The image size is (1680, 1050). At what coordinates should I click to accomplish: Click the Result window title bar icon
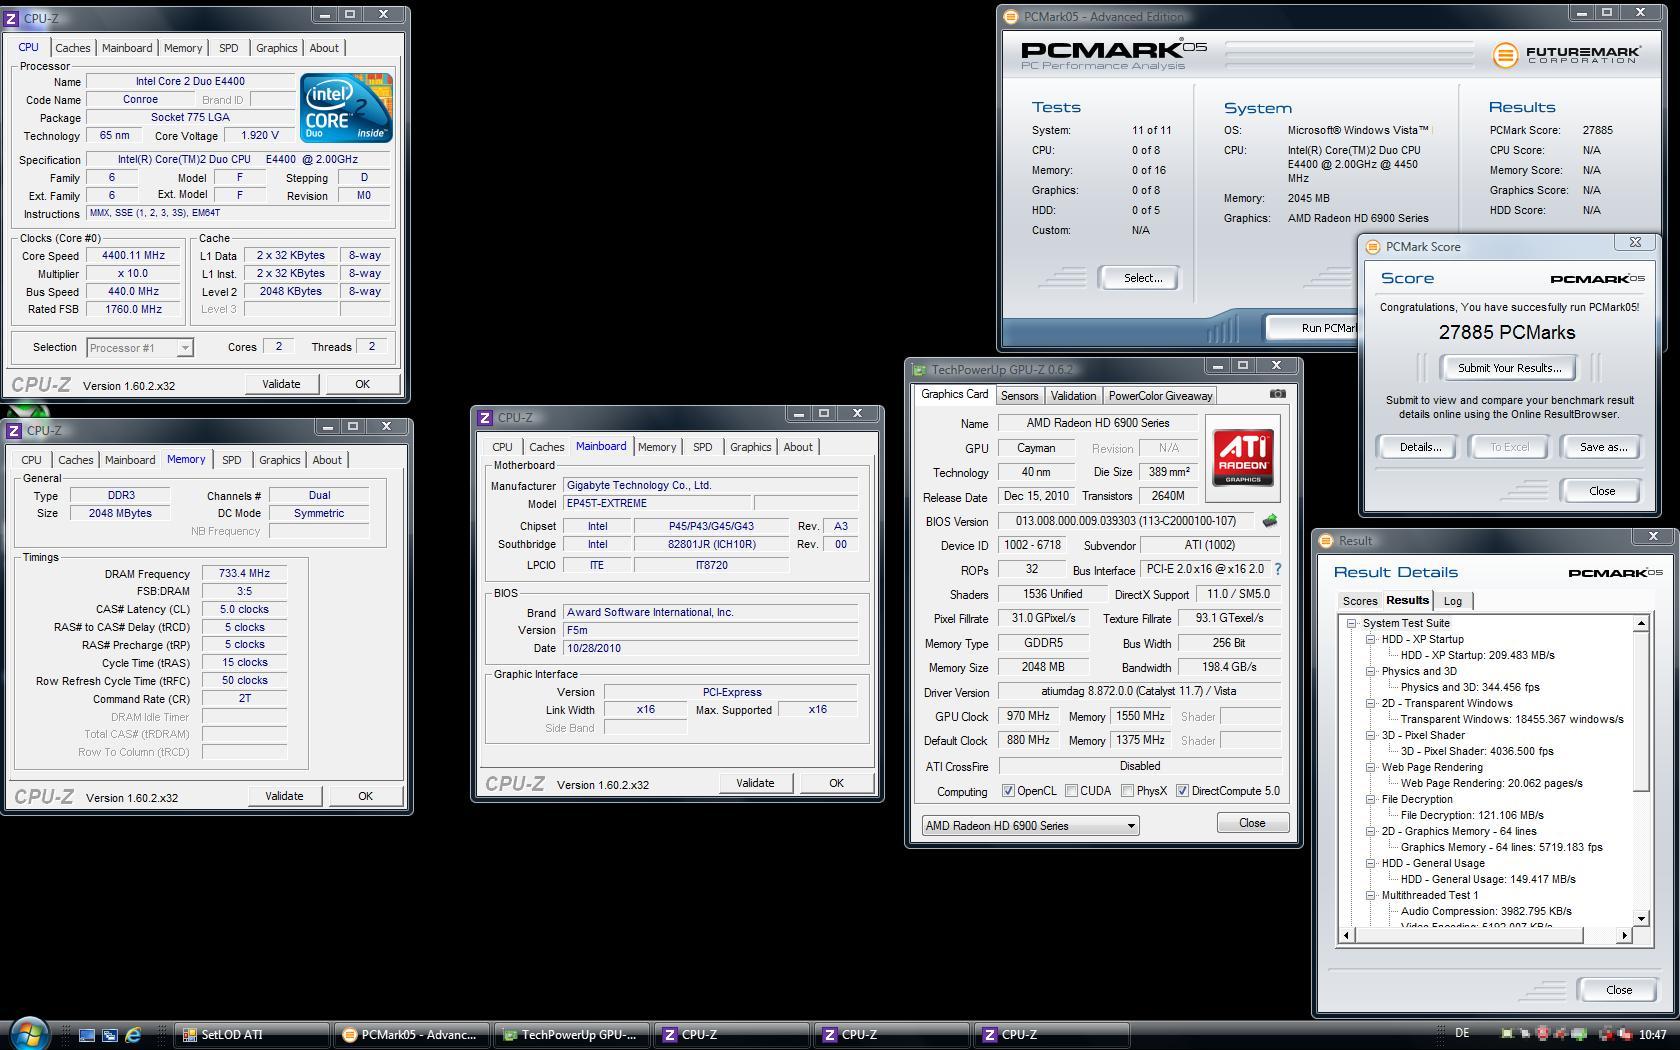coord(1326,541)
